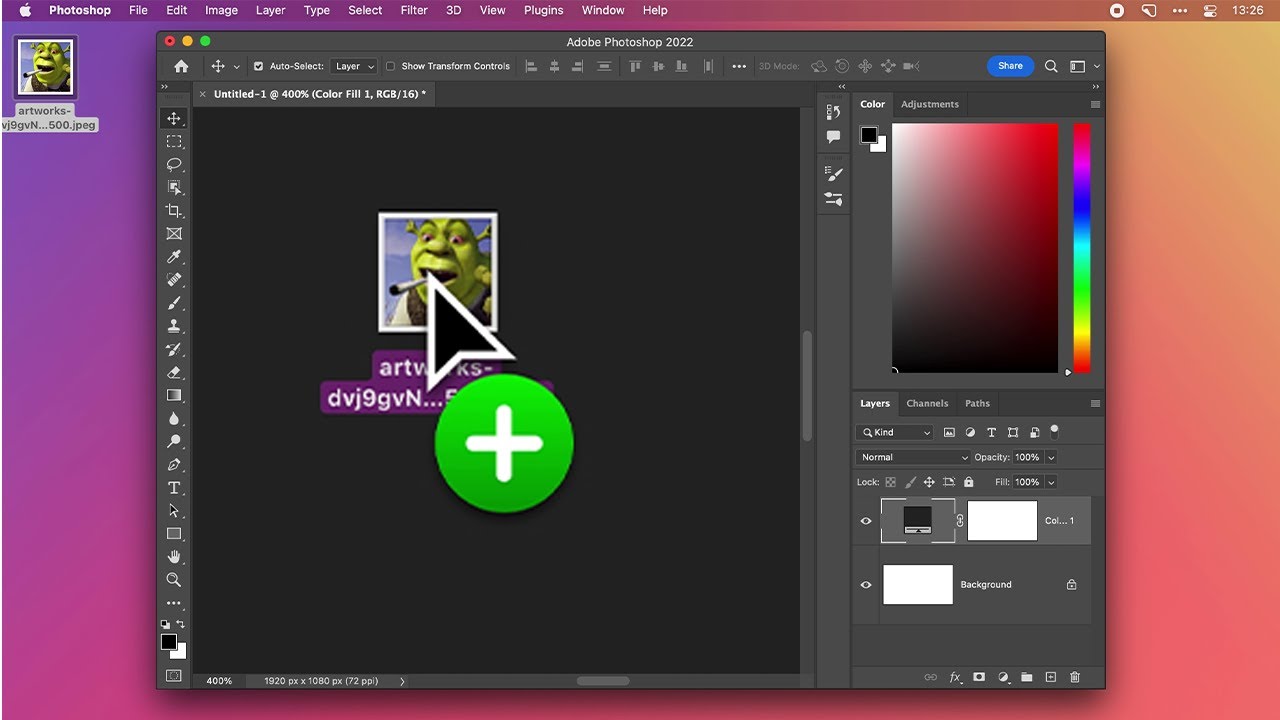The height and width of the screenshot is (720, 1280).
Task: Select the Eyedropper tool
Action: pyautogui.click(x=174, y=257)
